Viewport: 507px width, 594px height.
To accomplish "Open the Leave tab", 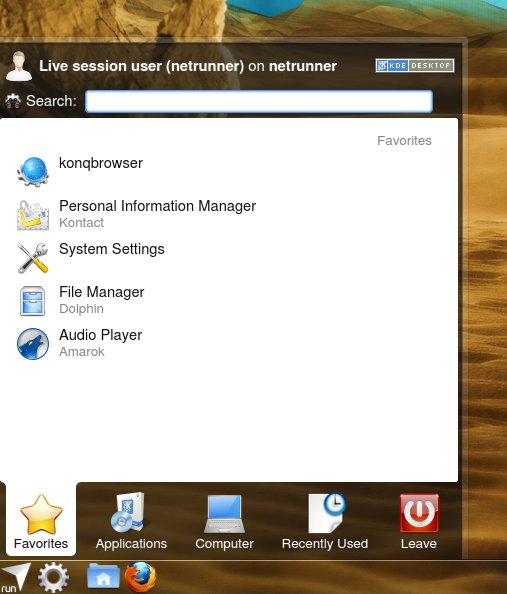I will (419, 522).
